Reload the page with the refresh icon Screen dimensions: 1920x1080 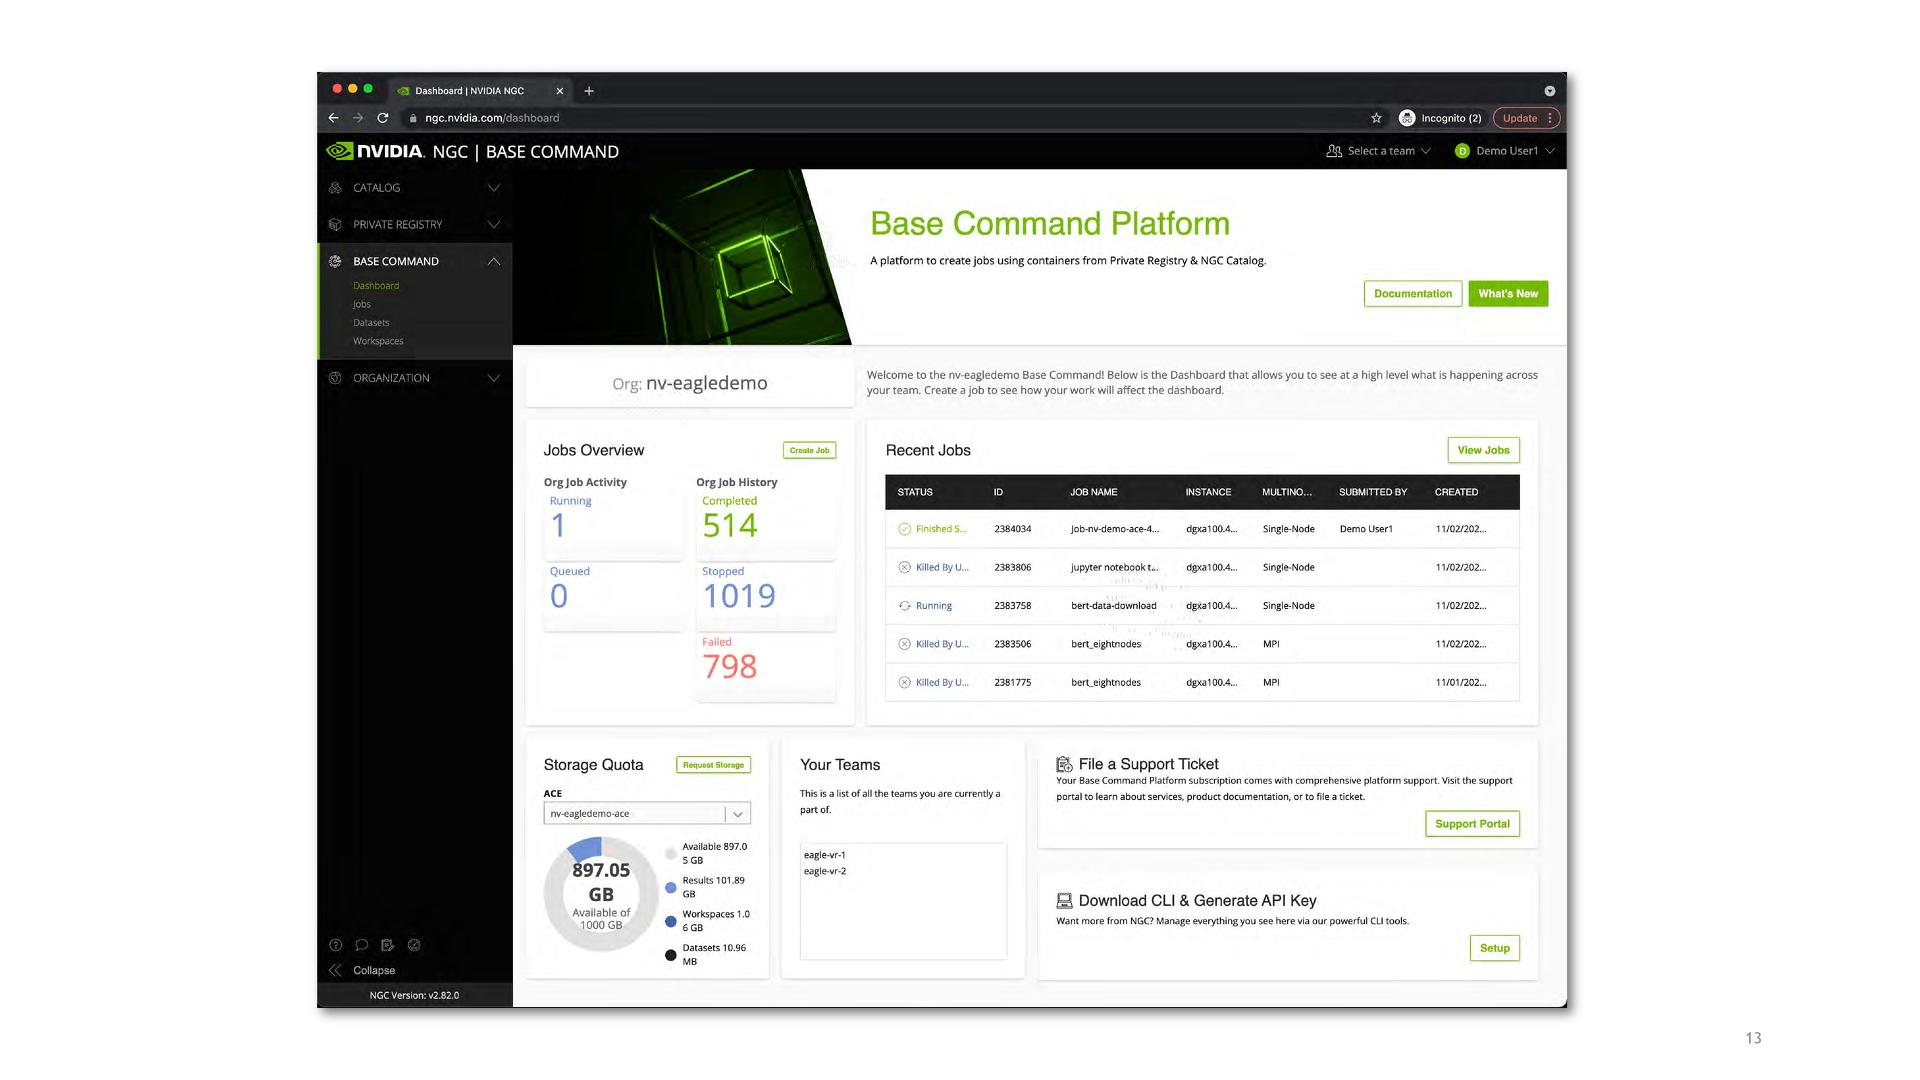pyautogui.click(x=383, y=118)
